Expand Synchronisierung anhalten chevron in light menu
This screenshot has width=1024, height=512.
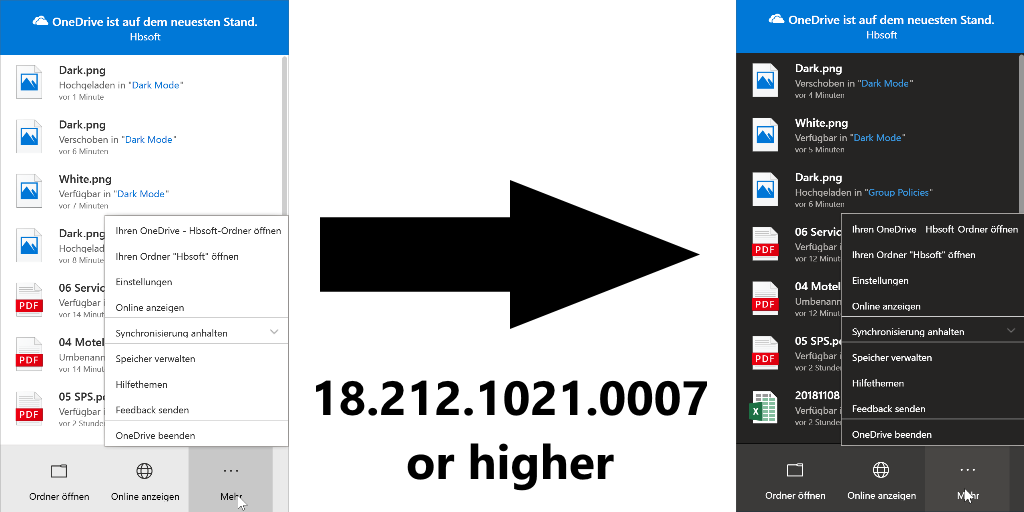274,331
